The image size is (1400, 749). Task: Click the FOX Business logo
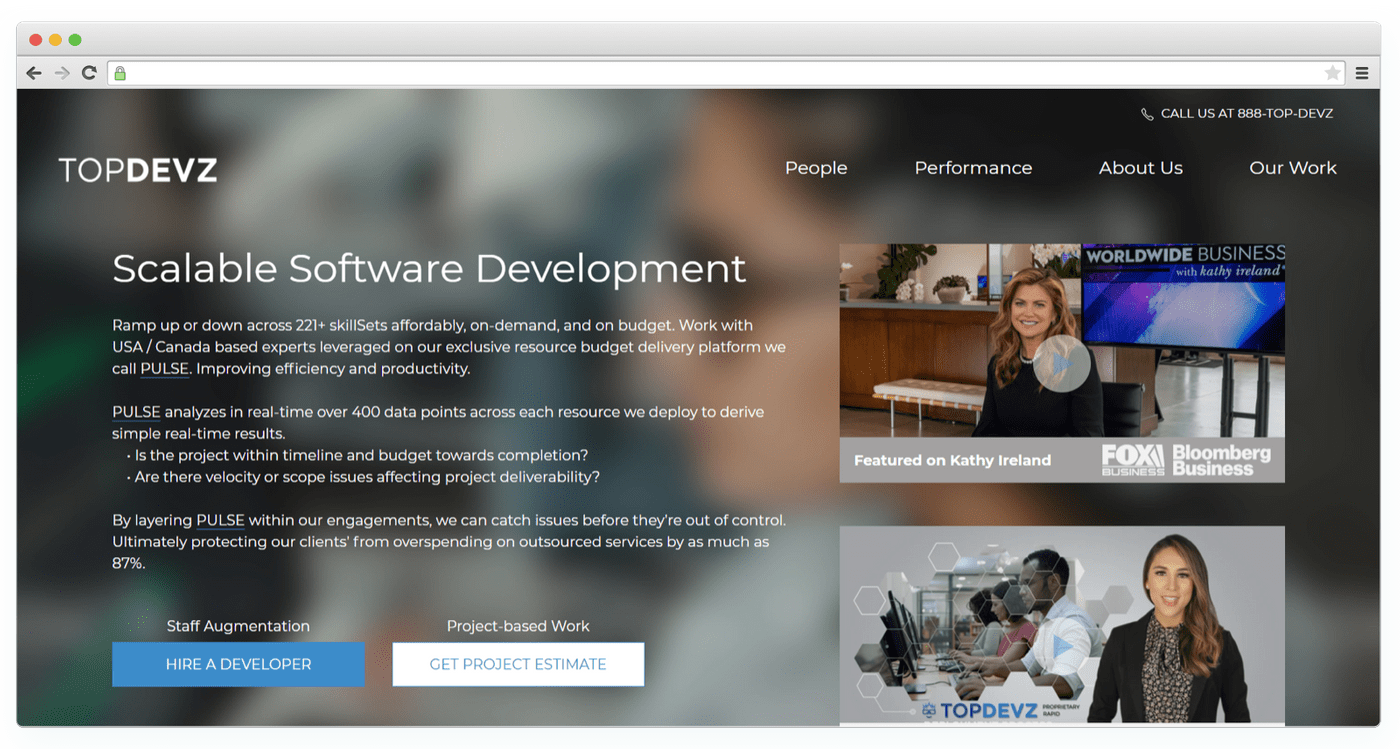(1133, 460)
